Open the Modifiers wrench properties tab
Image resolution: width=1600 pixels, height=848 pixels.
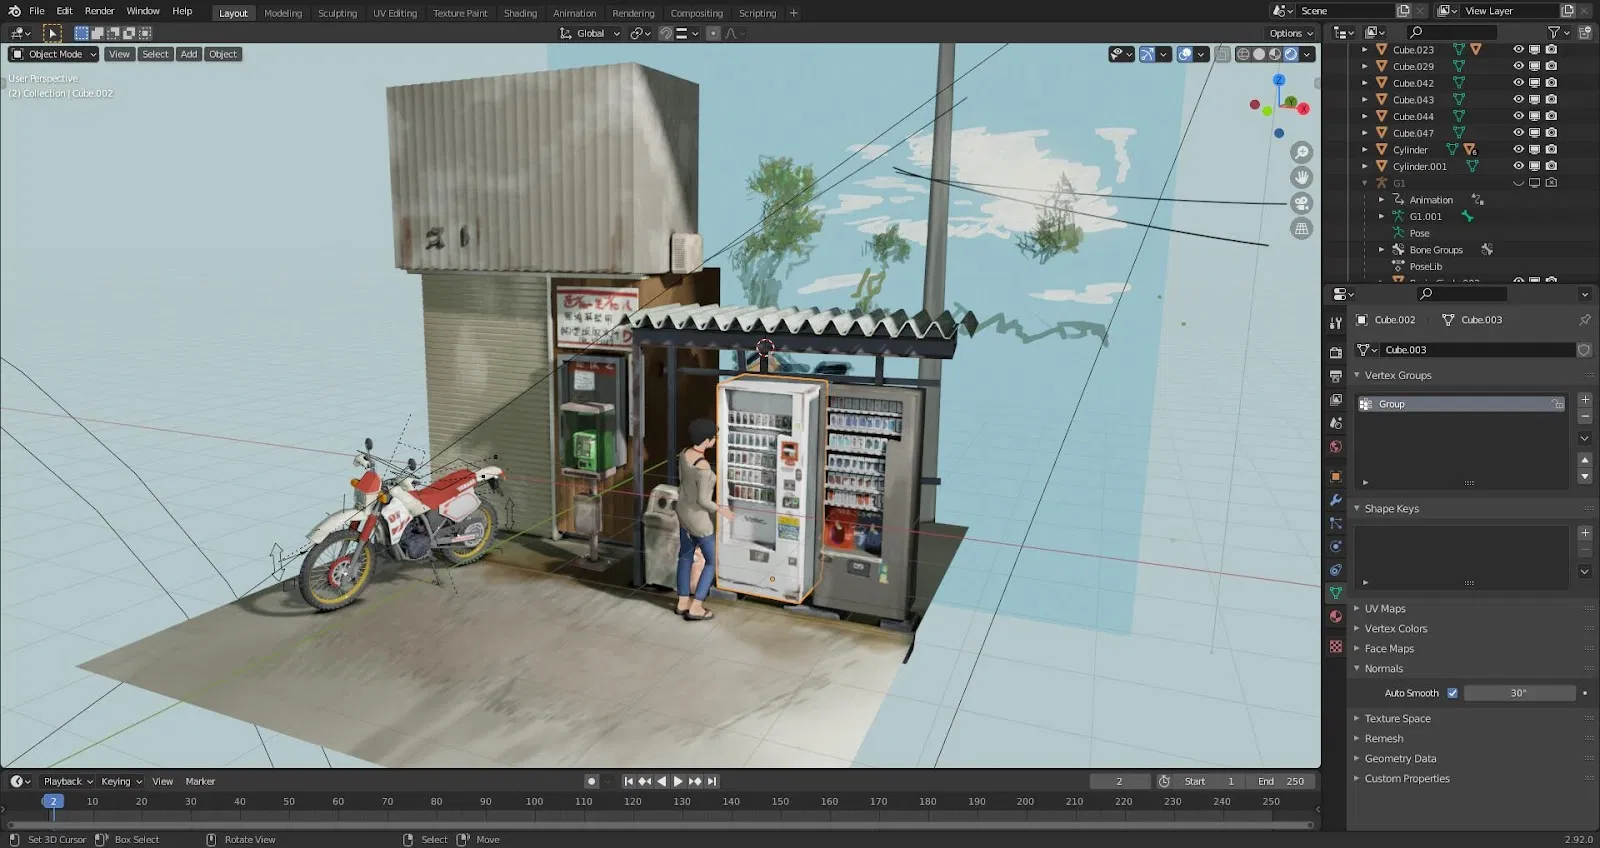[x=1336, y=500]
